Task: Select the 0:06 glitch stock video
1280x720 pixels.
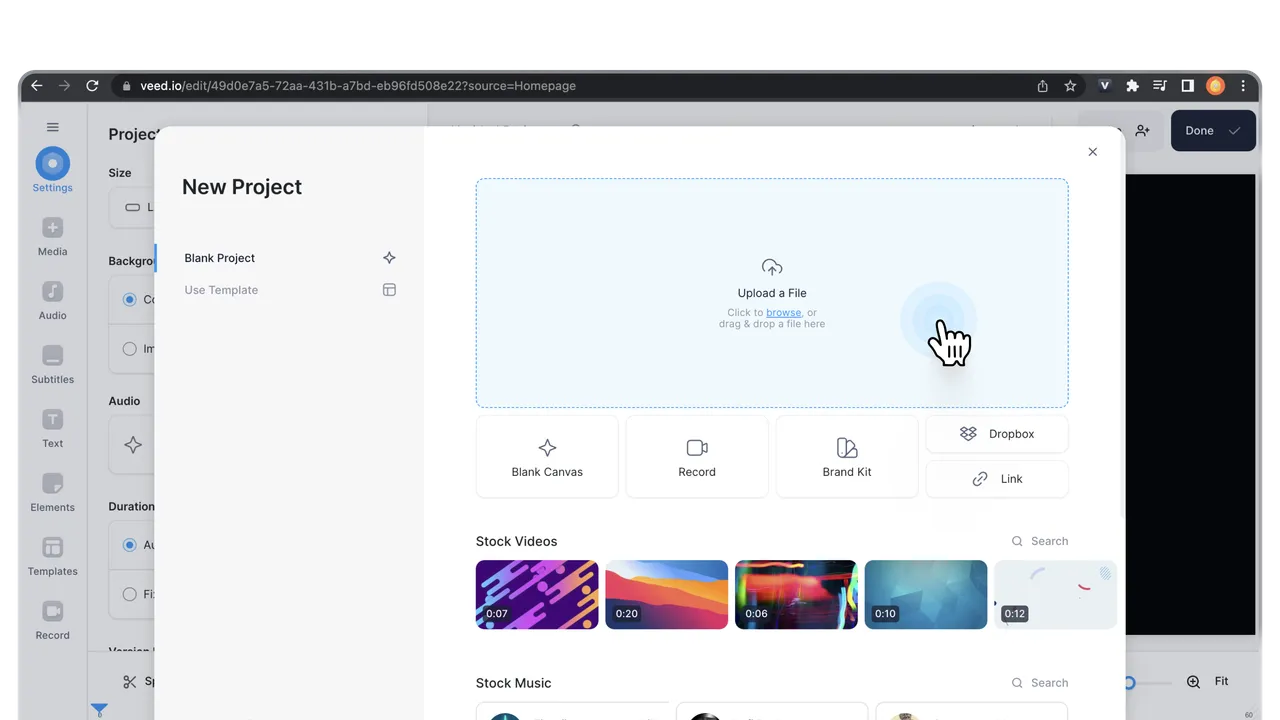Action: coord(796,594)
